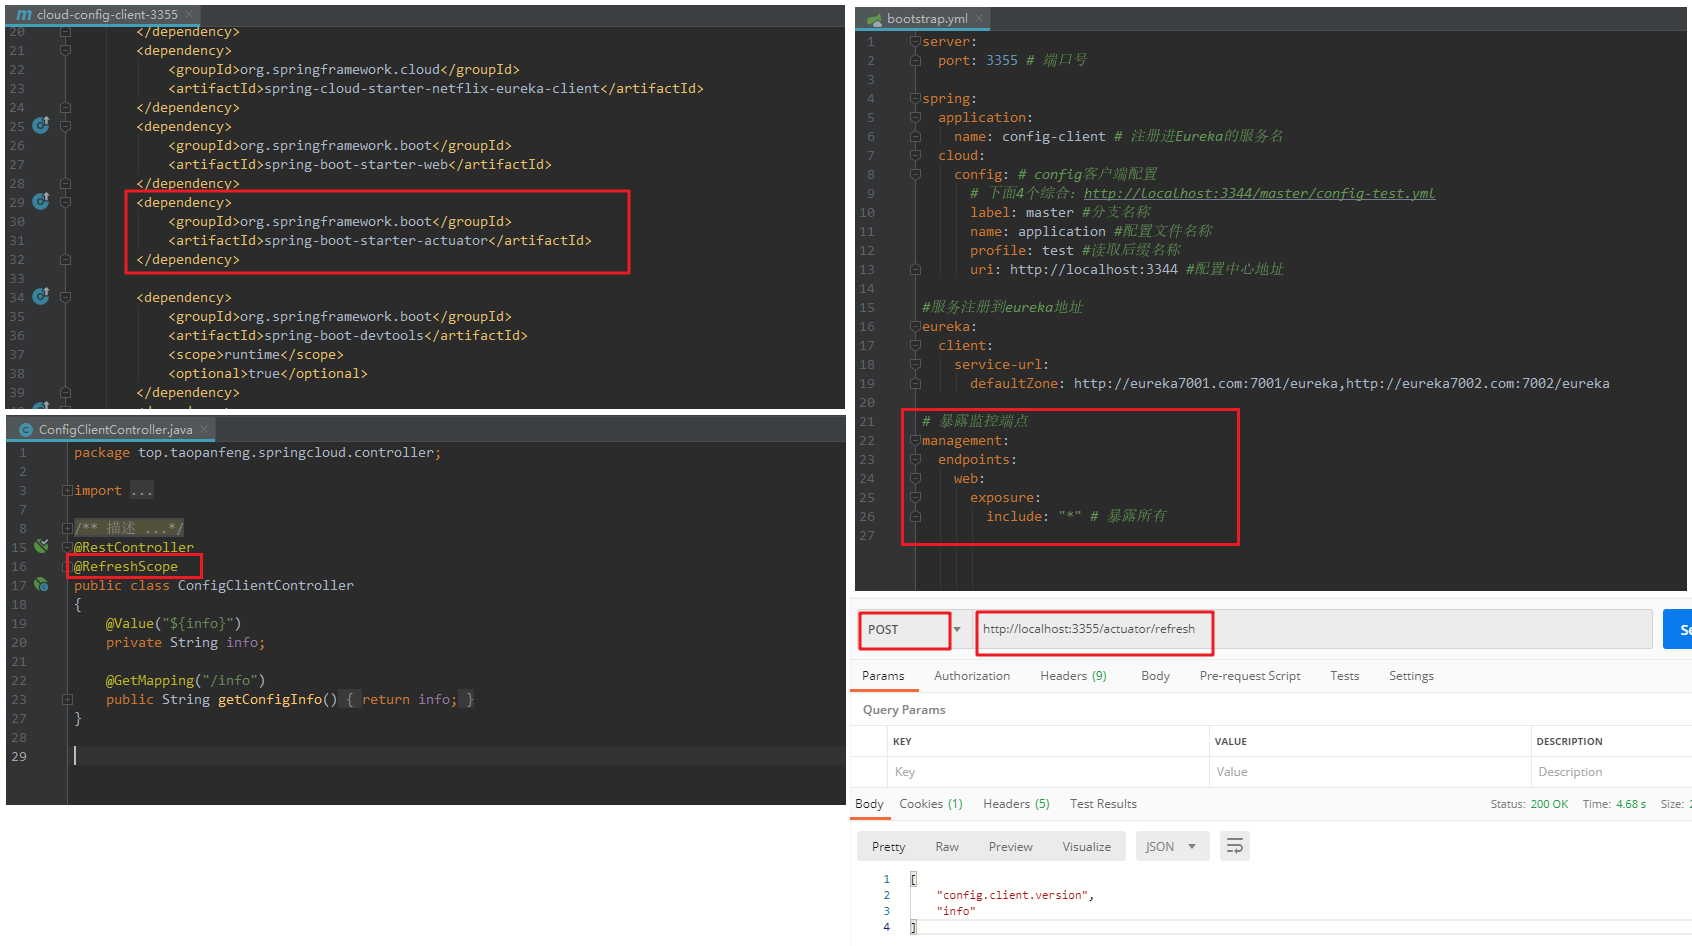
Task: Open the Pre-request Script tab
Action: [x=1250, y=676]
